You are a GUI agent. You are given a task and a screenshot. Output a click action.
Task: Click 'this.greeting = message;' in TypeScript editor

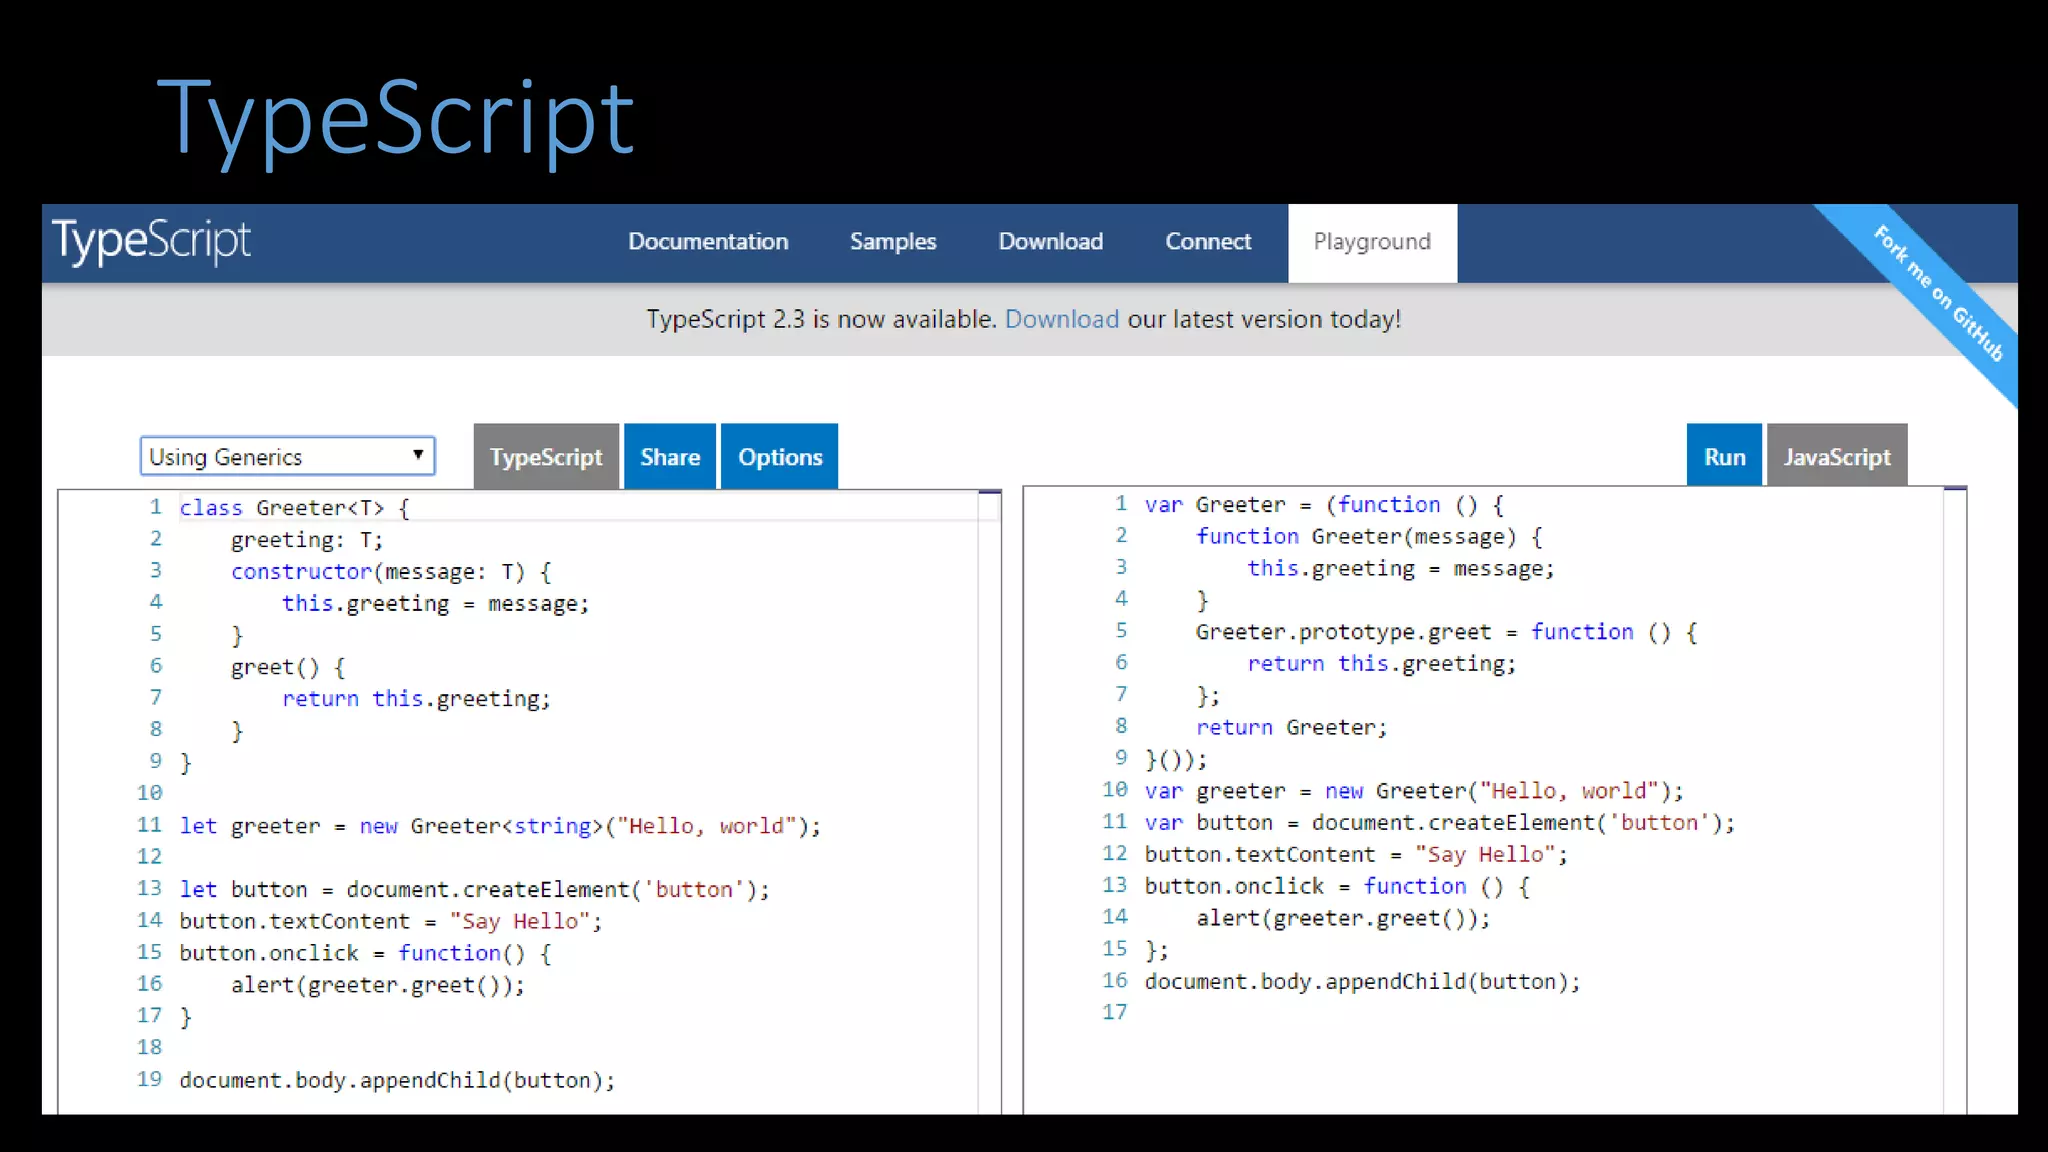[x=436, y=604]
